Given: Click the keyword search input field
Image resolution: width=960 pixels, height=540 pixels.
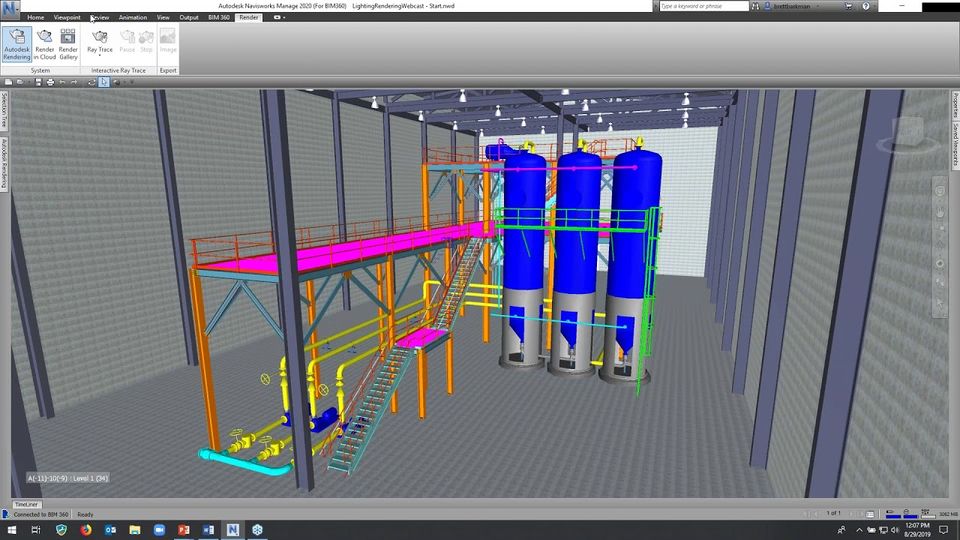Looking at the screenshot, I should pos(703,6).
